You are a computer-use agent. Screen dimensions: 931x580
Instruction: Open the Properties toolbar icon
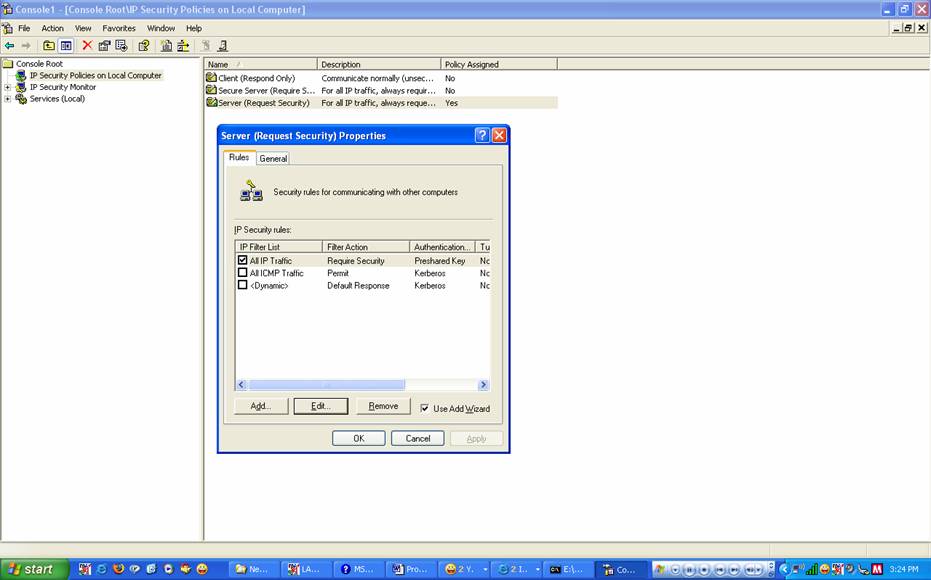pos(104,45)
